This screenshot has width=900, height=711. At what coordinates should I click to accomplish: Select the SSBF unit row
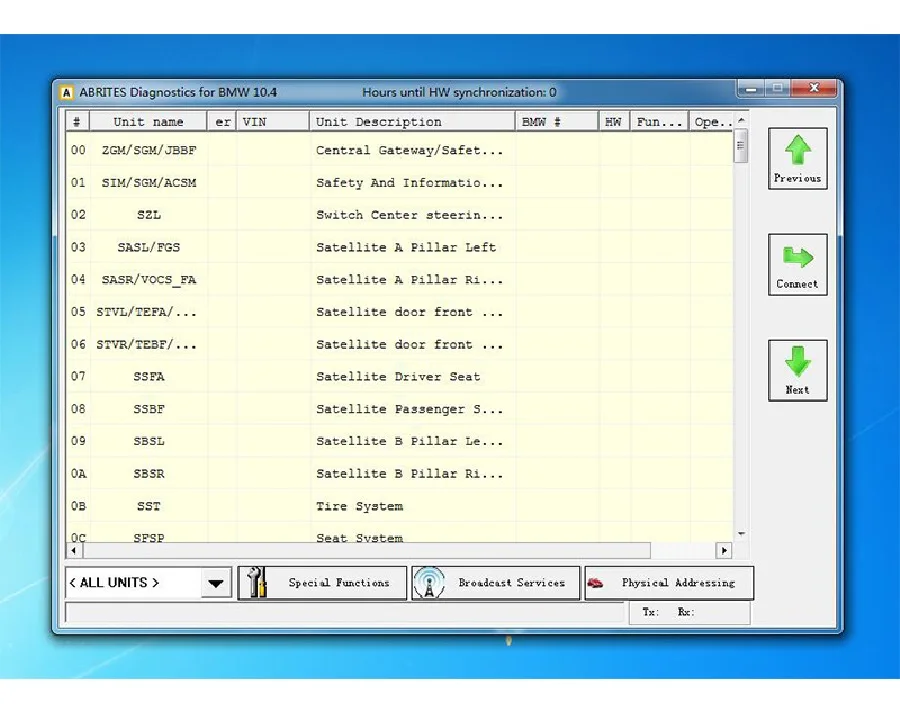coord(399,409)
